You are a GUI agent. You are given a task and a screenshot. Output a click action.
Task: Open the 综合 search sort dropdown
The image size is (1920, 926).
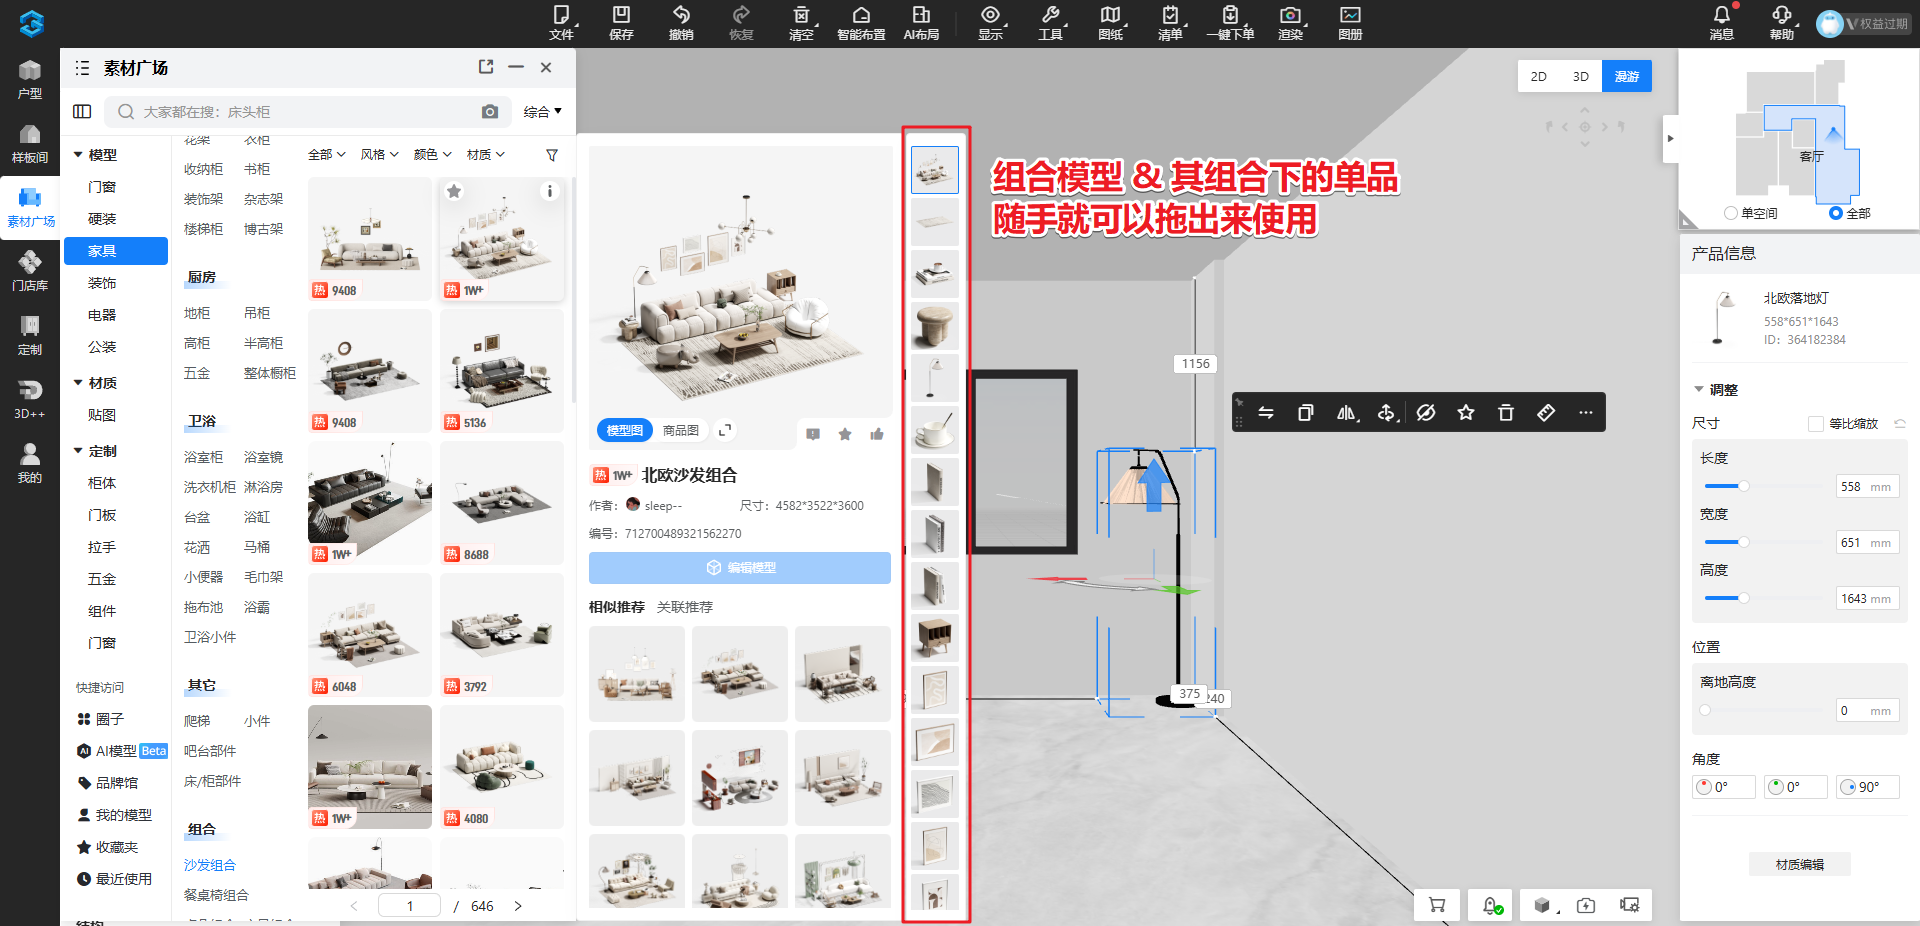point(543,112)
